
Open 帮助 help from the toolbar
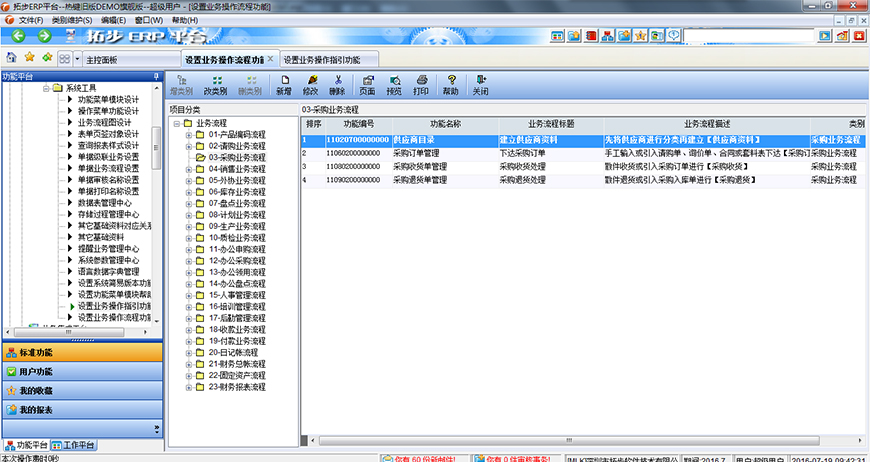pyautogui.click(x=451, y=84)
